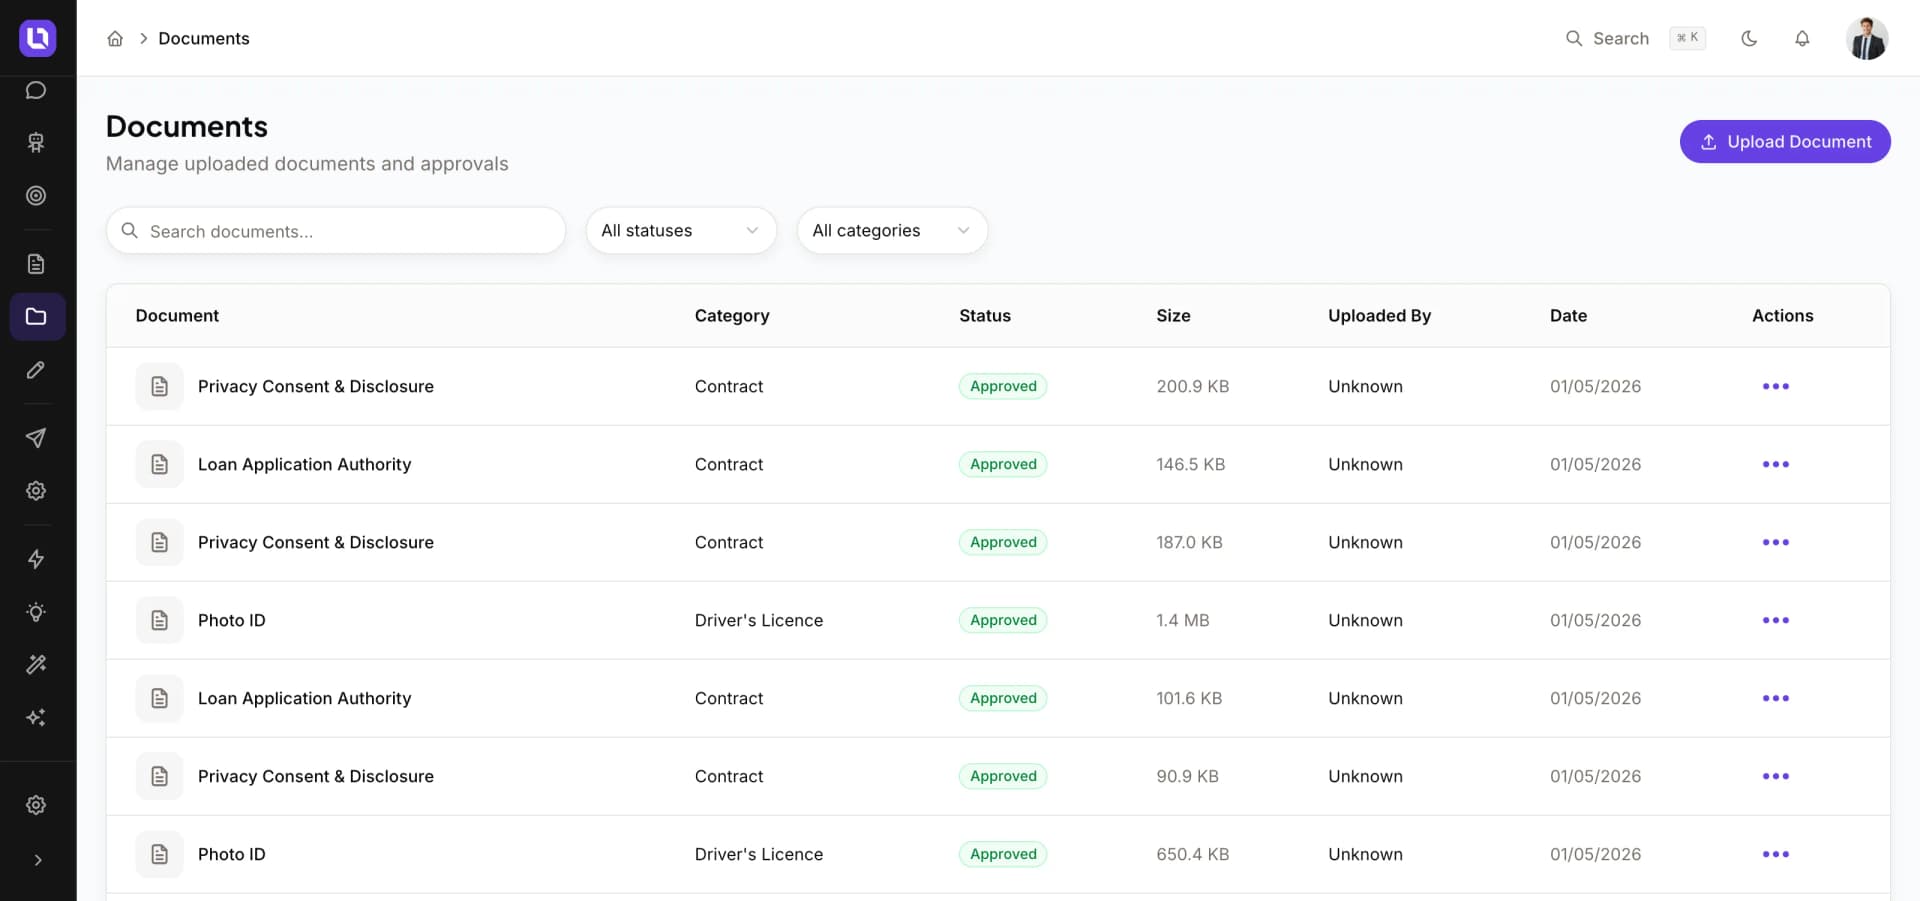
Task: Open the 1.4 MB Photo ID document
Action: (232, 620)
